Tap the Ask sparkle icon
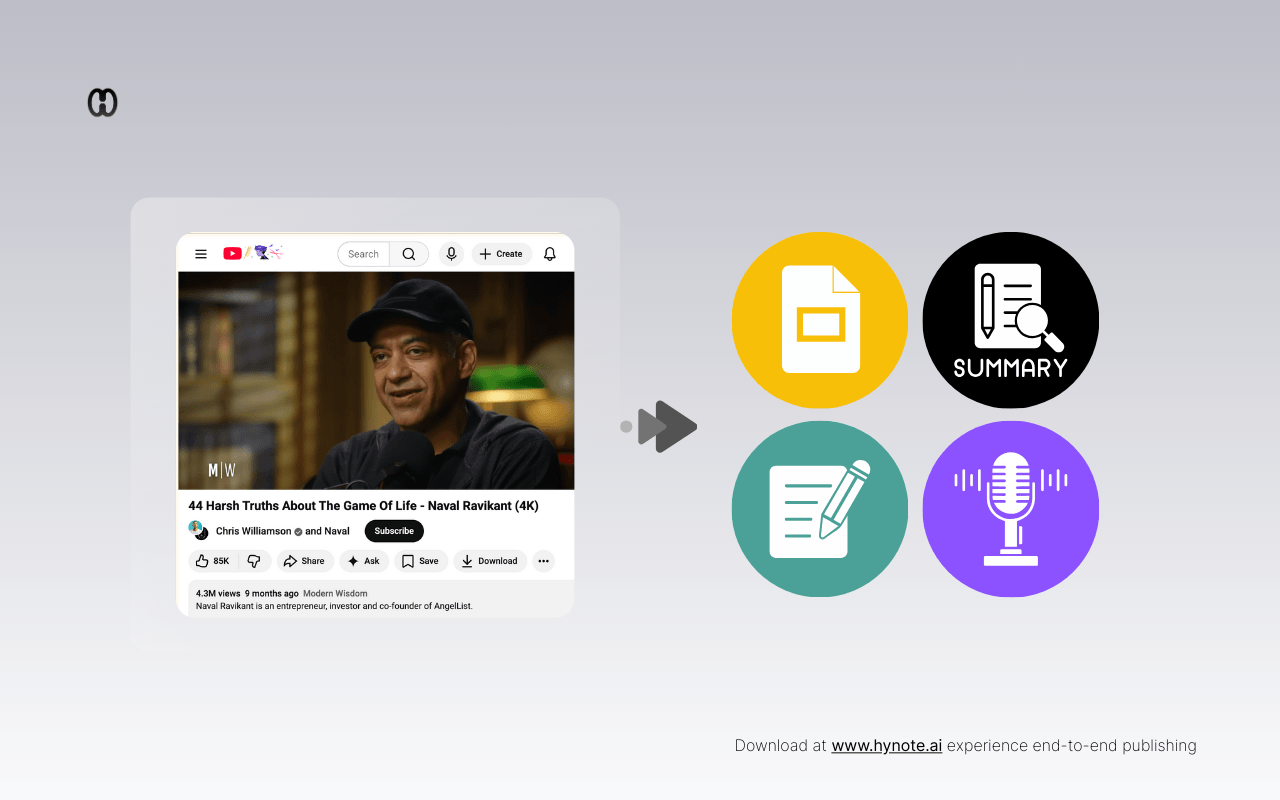 tap(352, 561)
